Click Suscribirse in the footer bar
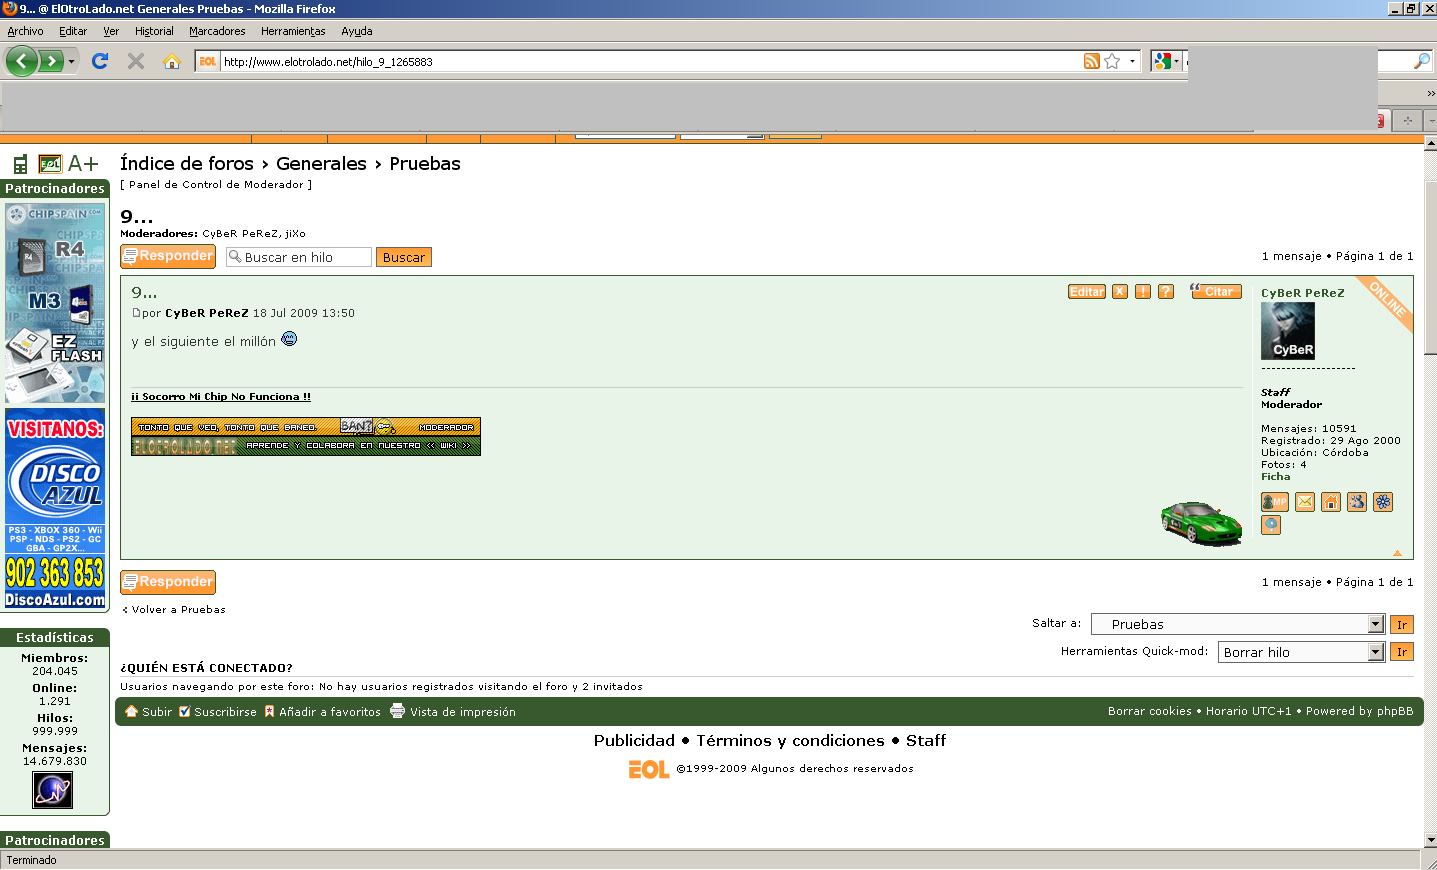This screenshot has height=870, width=1437. (x=217, y=712)
